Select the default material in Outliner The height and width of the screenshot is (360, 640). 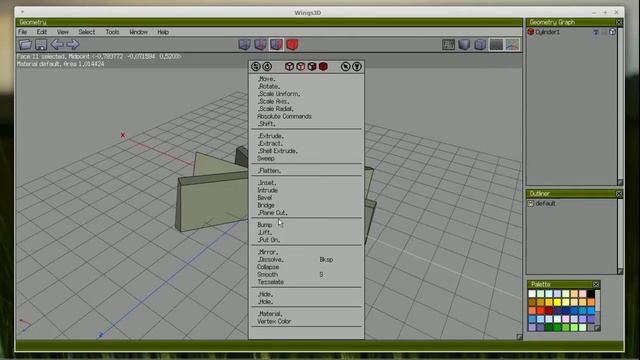[x=545, y=203]
